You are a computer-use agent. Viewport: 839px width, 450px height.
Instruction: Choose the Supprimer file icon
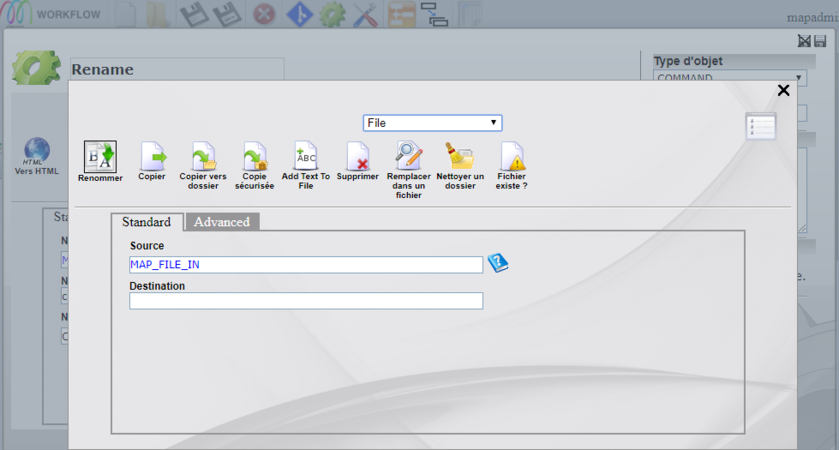(x=357, y=156)
